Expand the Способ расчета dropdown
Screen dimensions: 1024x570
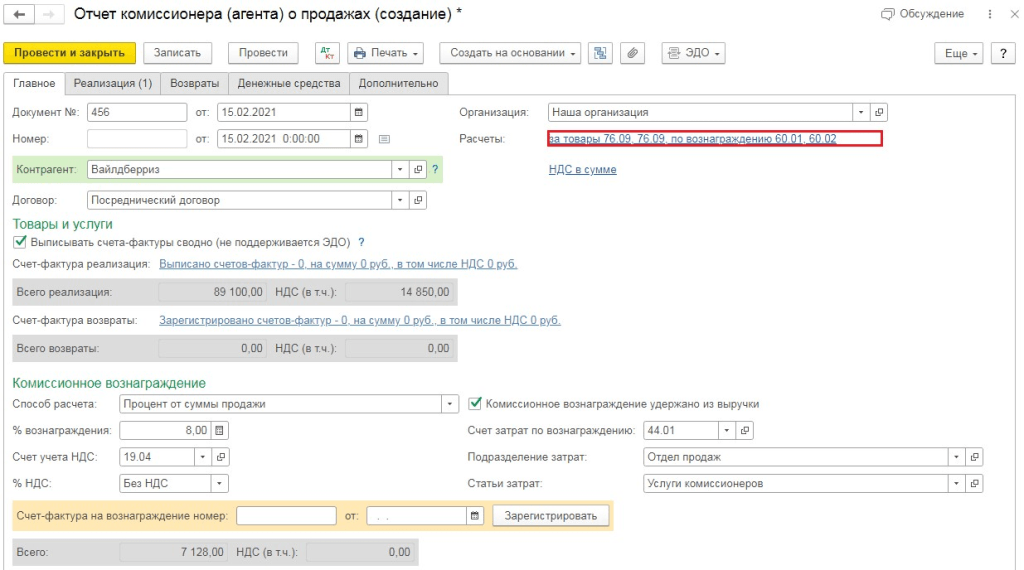click(449, 404)
